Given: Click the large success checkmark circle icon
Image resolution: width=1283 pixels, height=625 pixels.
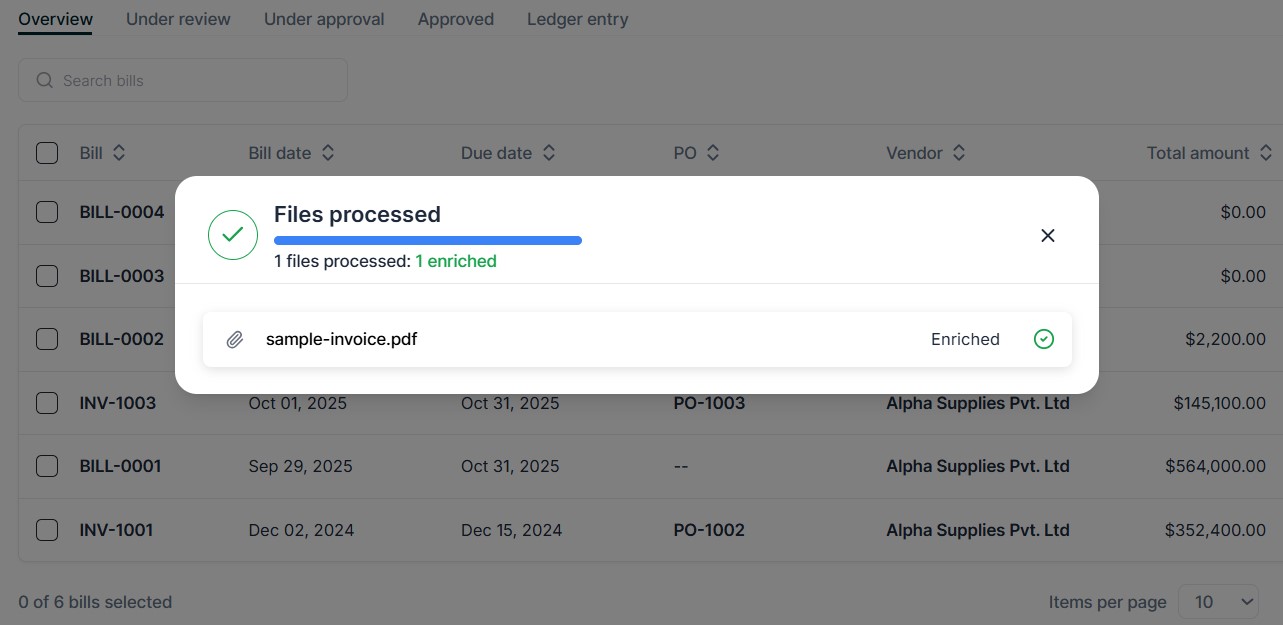Looking at the screenshot, I should tap(232, 235).
